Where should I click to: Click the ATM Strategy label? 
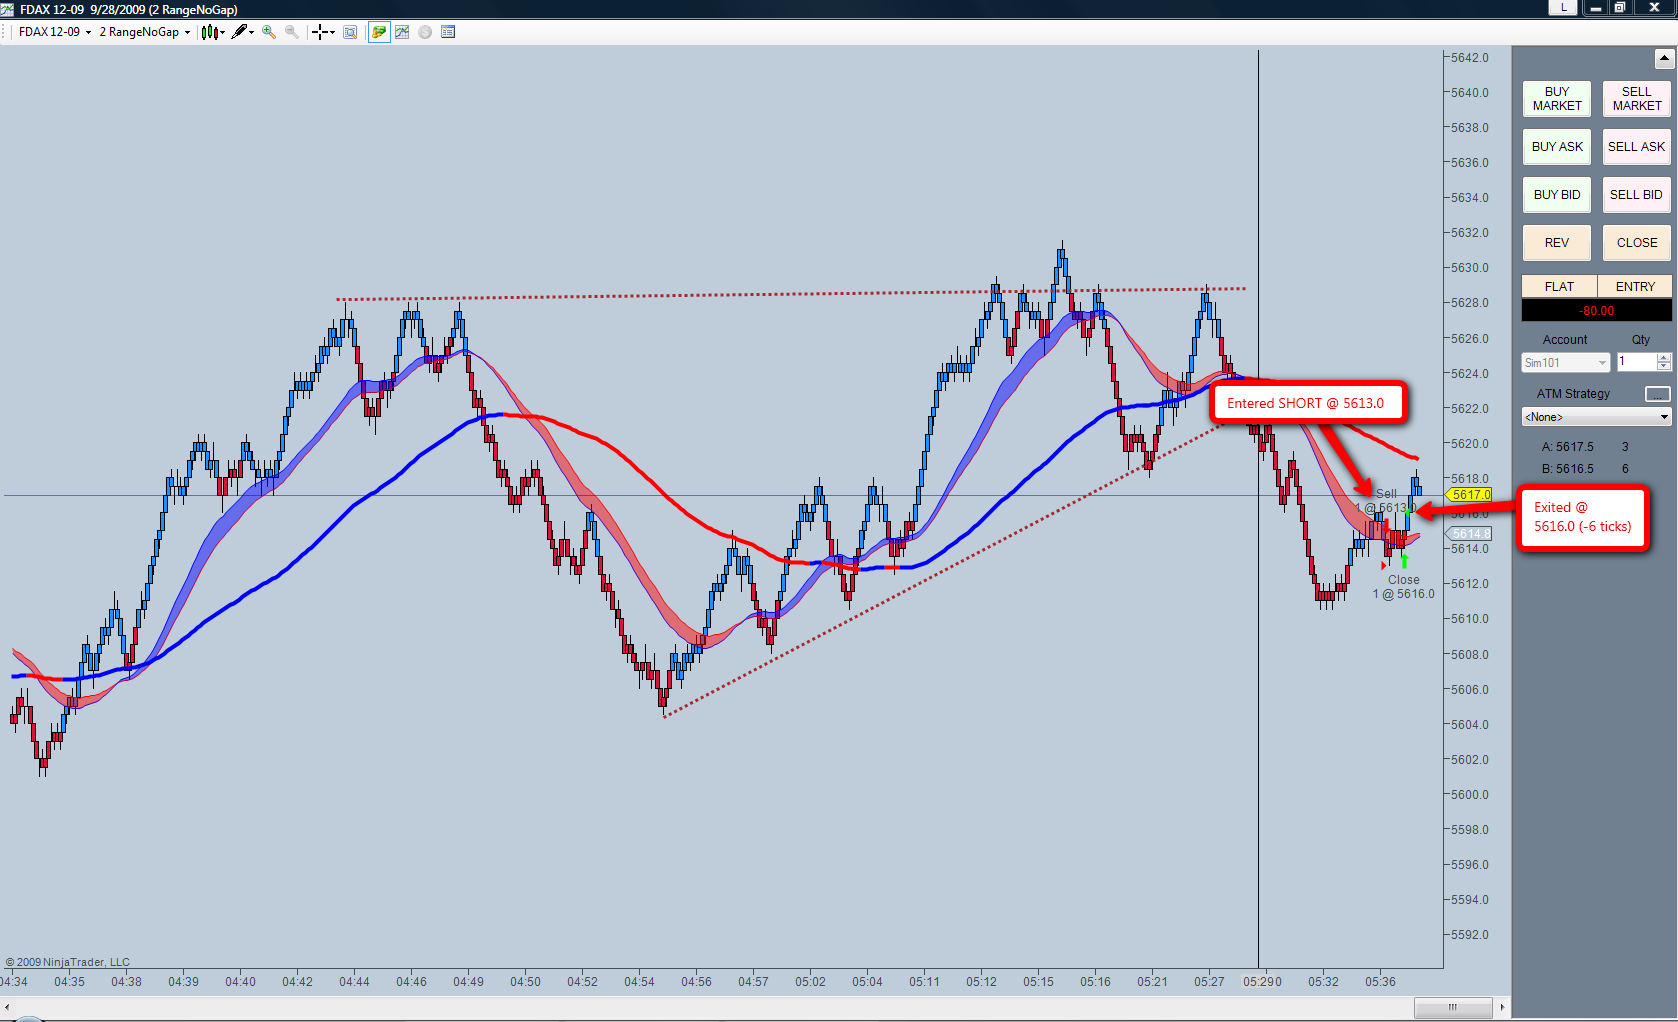(1573, 394)
